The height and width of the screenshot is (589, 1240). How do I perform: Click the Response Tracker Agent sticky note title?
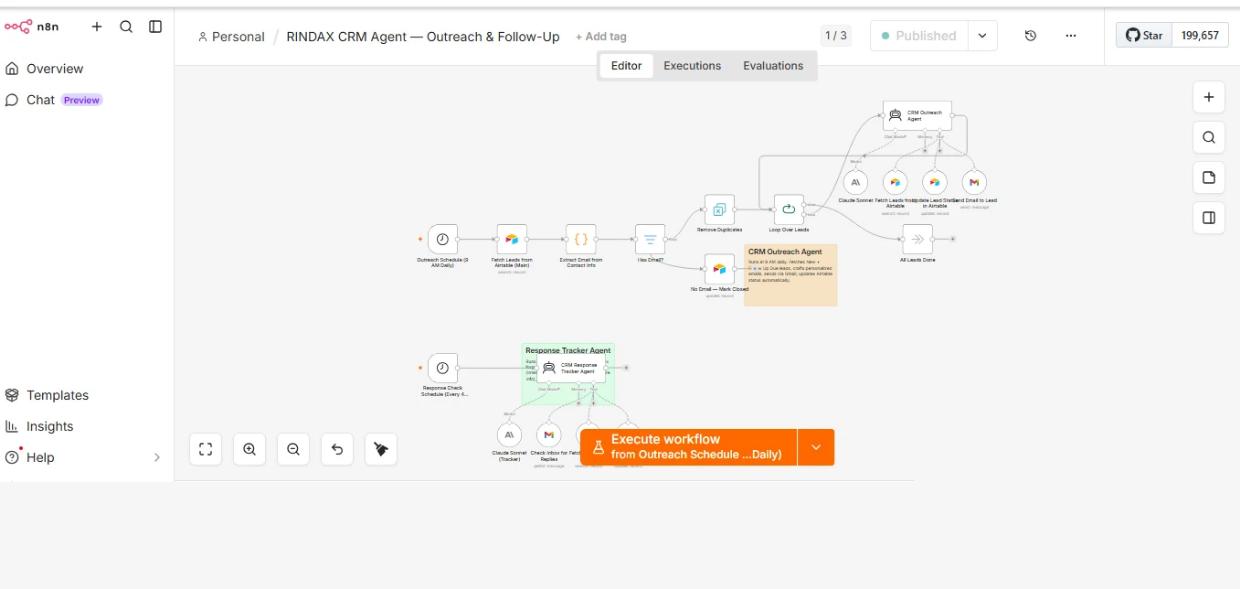[568, 351]
